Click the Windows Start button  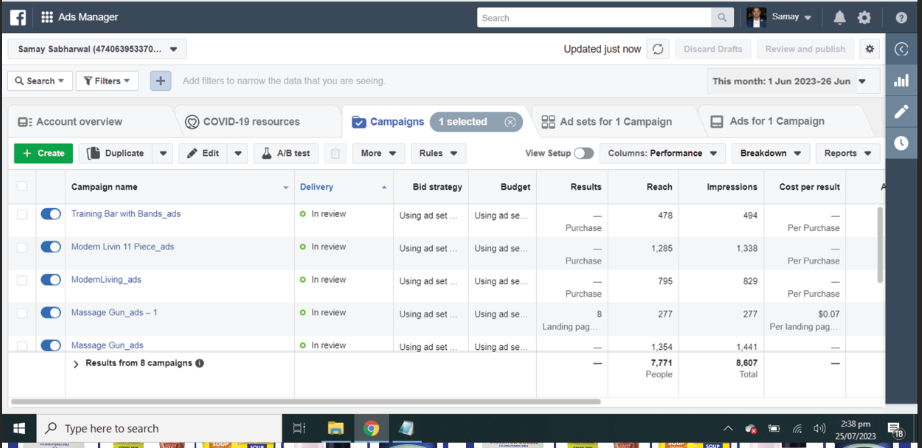(19, 428)
